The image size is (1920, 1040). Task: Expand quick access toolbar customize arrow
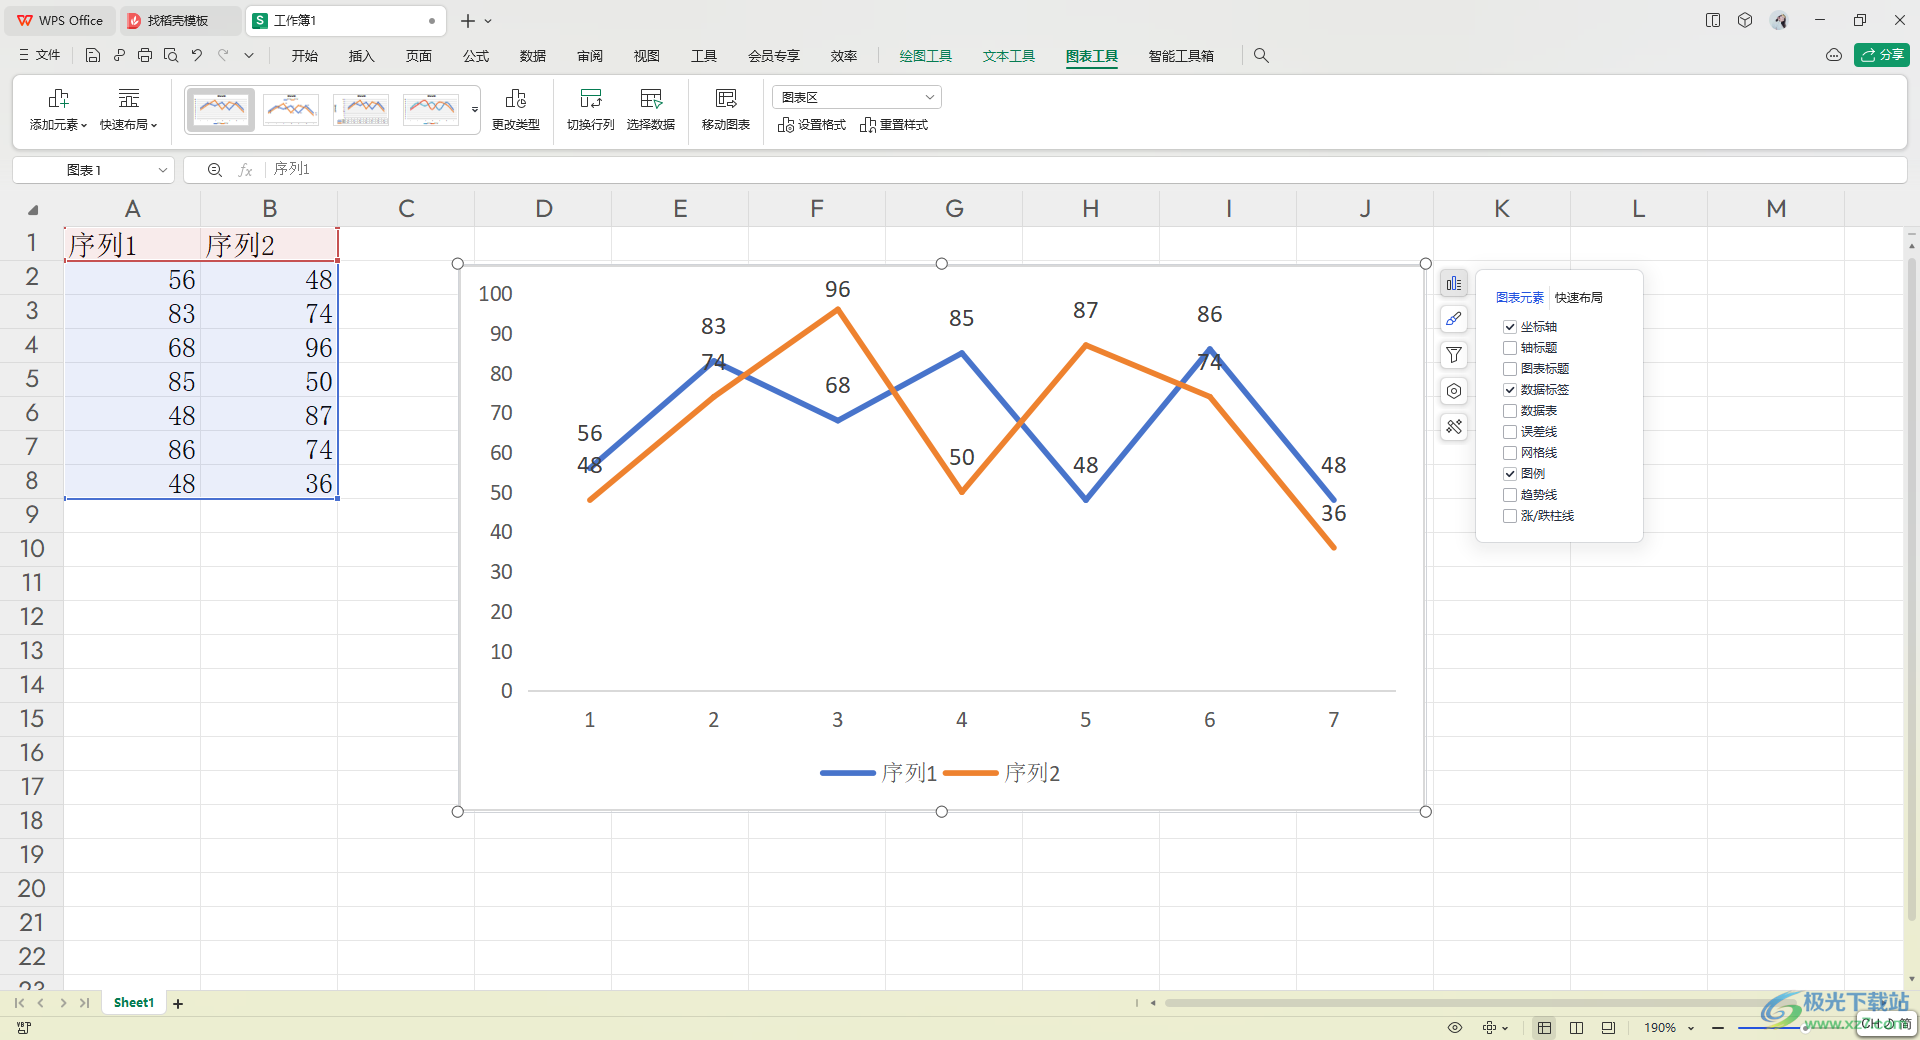click(x=249, y=56)
